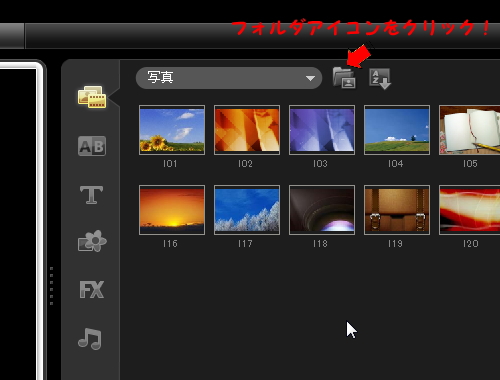Image resolution: width=500 pixels, height=380 pixels.
Task: Select the Media library icon in sidebar
Action: 92,97
